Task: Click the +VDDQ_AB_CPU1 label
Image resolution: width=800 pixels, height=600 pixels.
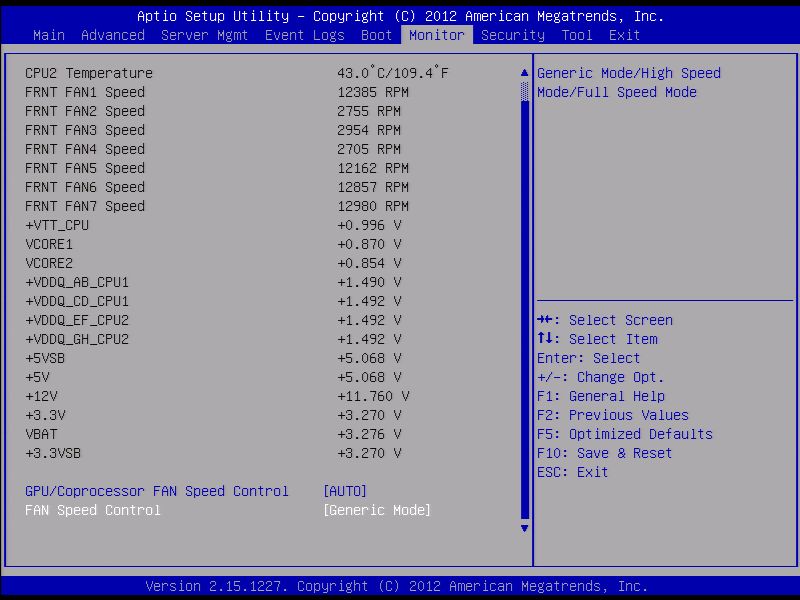Action: pyautogui.click(x=77, y=282)
